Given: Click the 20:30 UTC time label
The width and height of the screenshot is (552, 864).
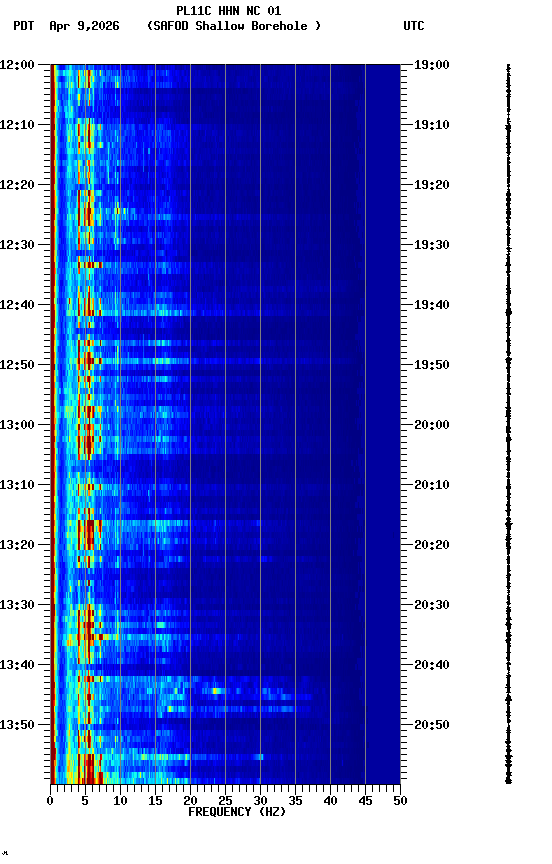Looking at the screenshot, I should [x=432, y=606].
